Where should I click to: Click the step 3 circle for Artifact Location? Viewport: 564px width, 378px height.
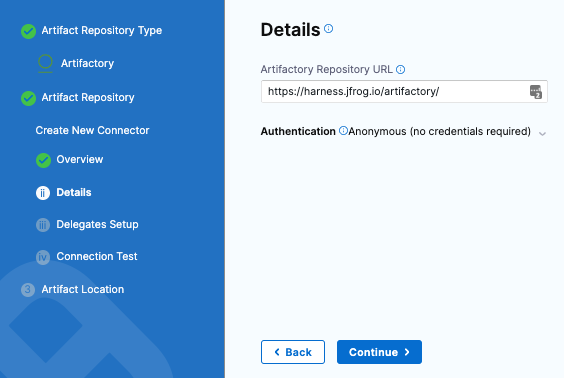coord(28,290)
